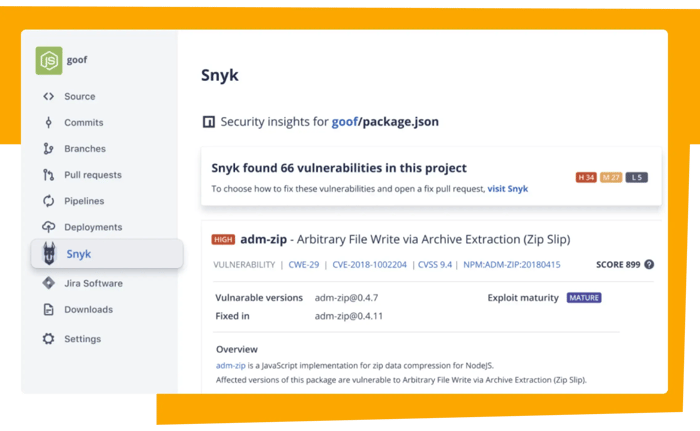
Task: Click the SCORE 899 text
Action: coord(618,264)
